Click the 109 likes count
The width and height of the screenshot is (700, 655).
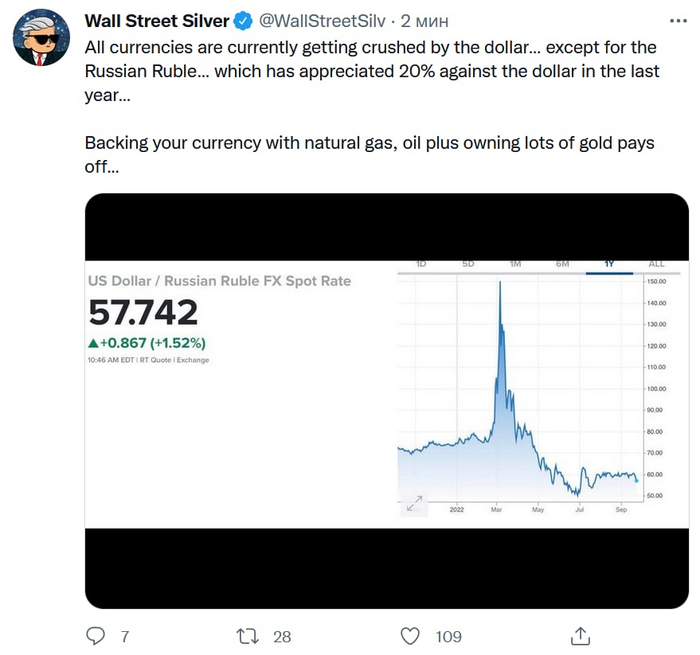[448, 635]
